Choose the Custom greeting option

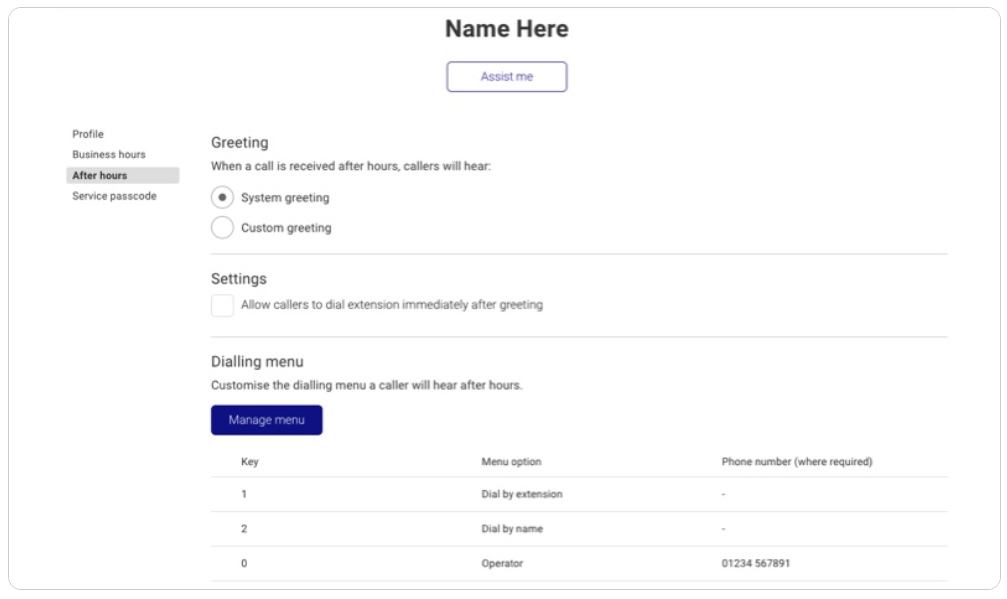(x=222, y=227)
